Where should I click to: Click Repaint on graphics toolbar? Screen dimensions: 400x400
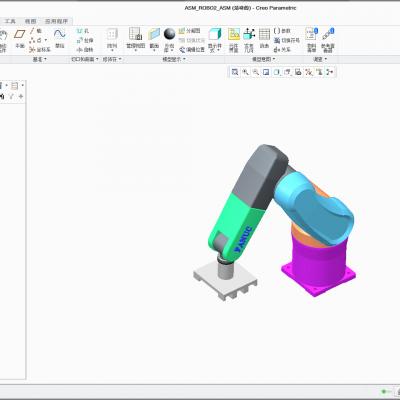(x=266, y=72)
